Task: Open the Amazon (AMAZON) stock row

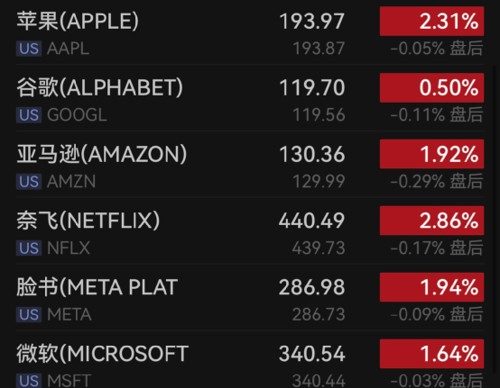Action: click(250, 165)
